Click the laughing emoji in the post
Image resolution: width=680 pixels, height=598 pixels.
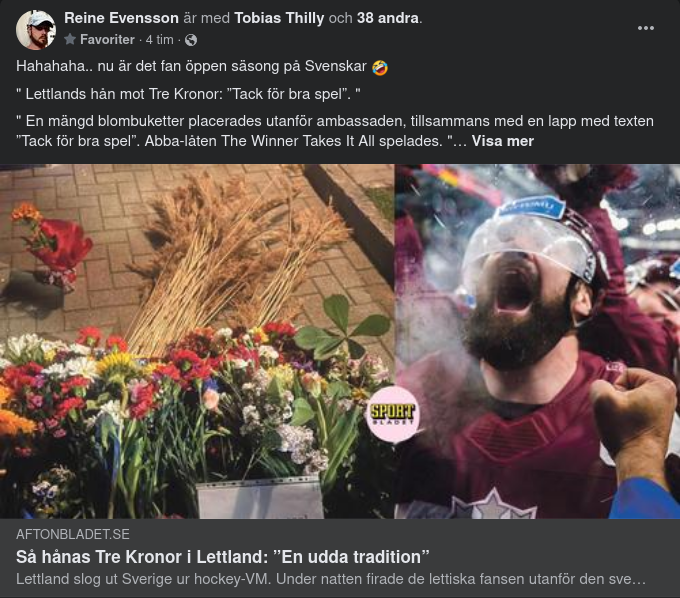click(x=380, y=68)
